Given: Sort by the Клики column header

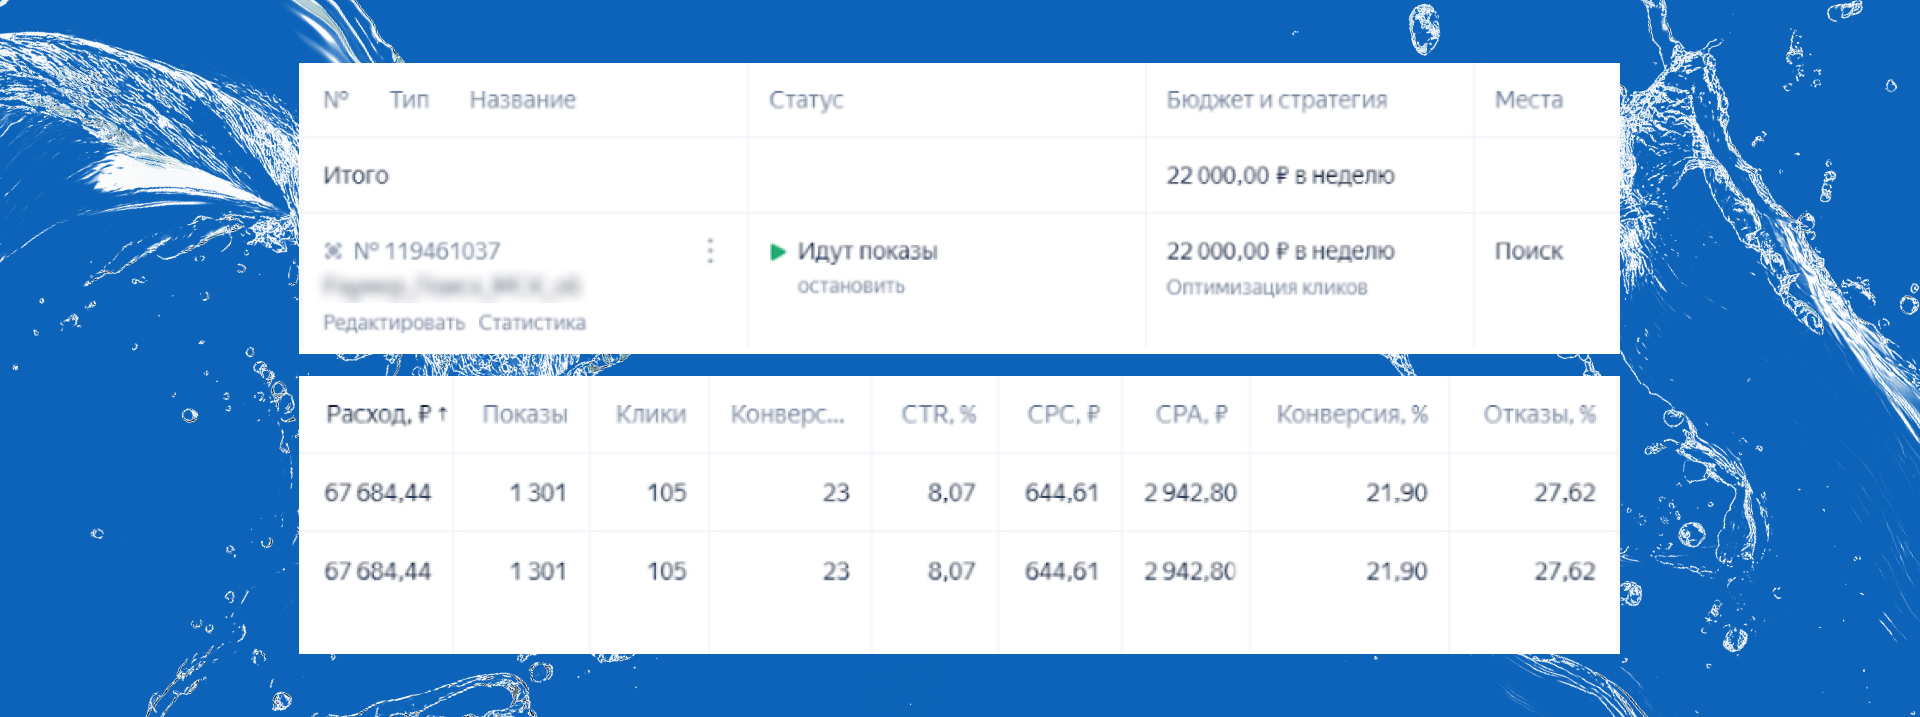Looking at the screenshot, I should click(650, 414).
